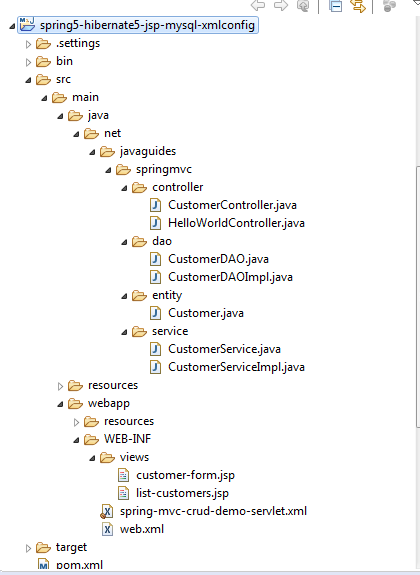Click the web.xml file icon

click(x=107, y=529)
